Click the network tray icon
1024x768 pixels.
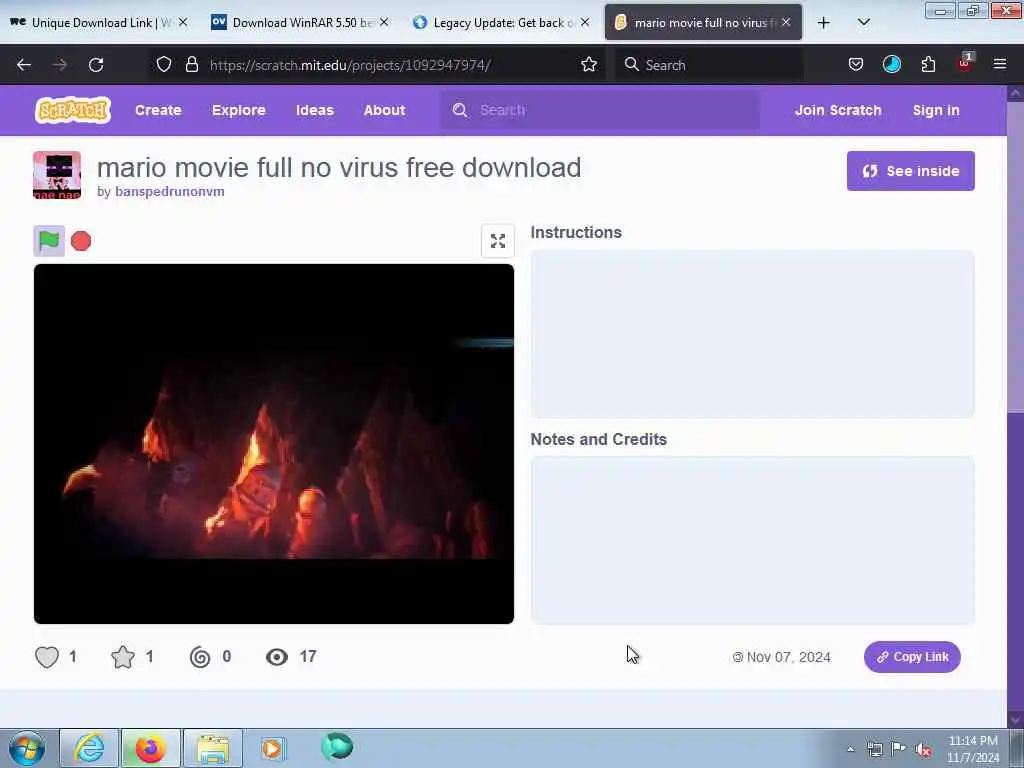coord(874,750)
